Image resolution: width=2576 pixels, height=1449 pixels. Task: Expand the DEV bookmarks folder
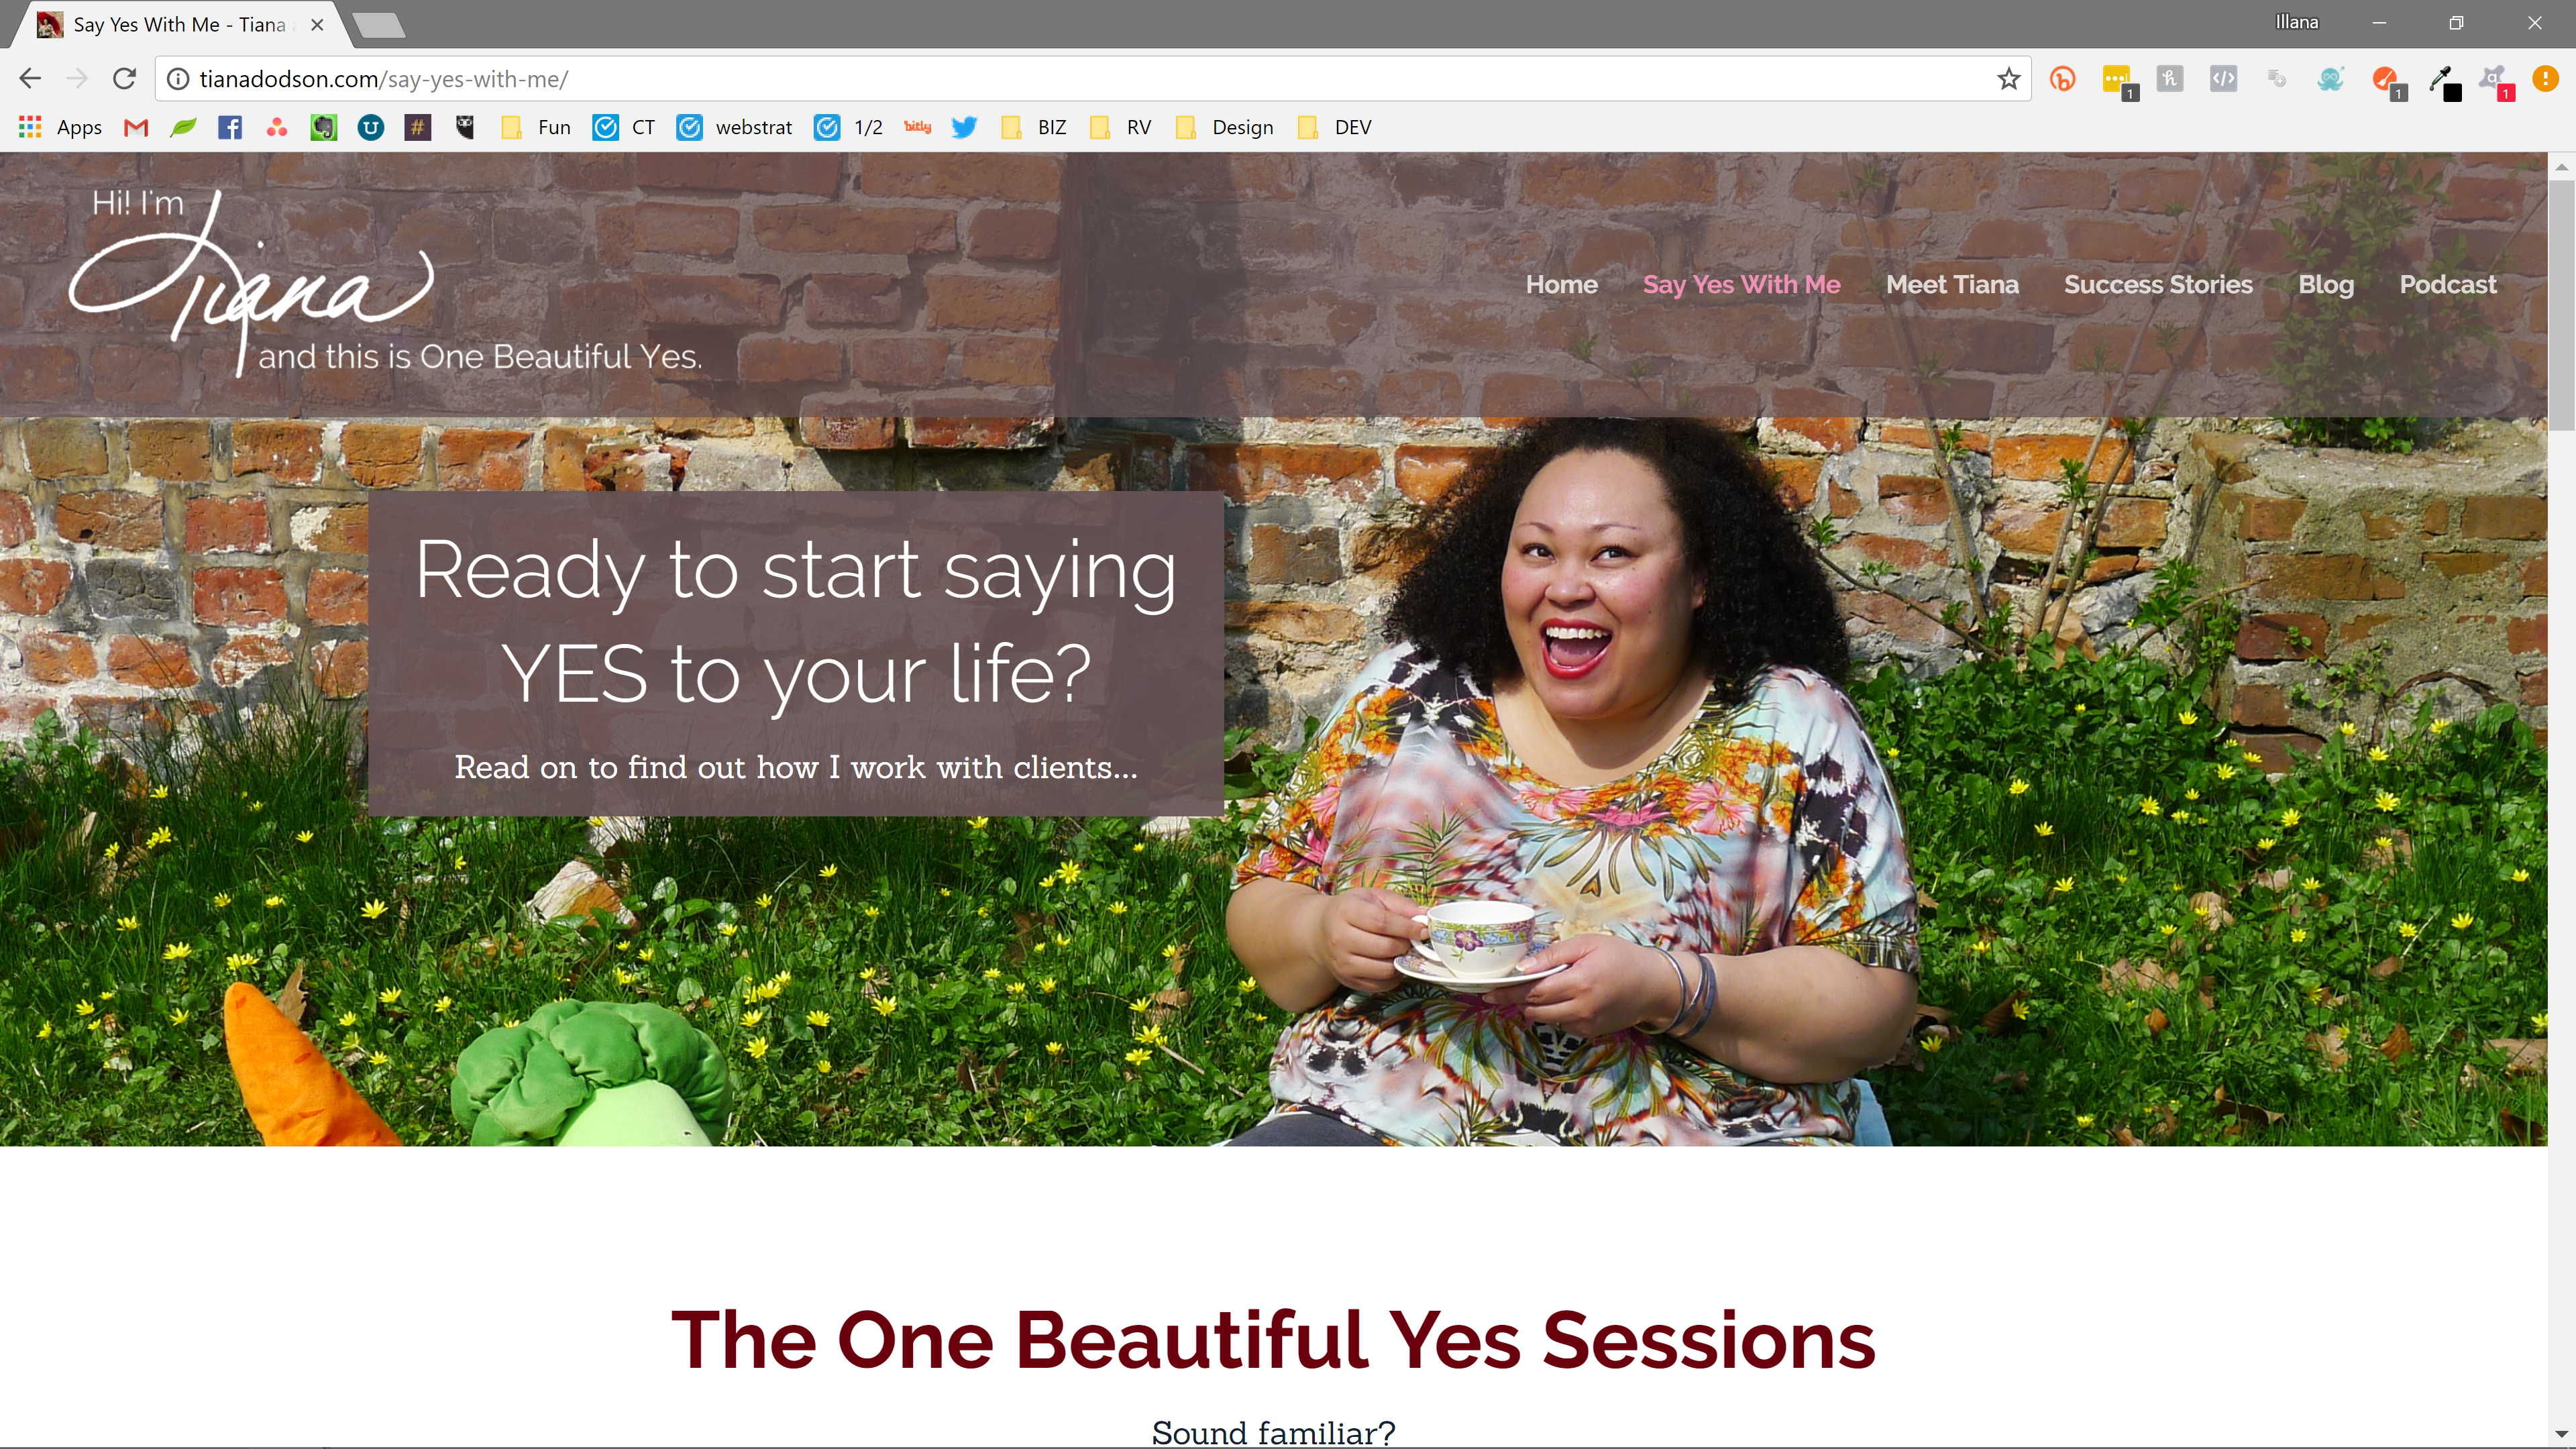tap(1334, 127)
